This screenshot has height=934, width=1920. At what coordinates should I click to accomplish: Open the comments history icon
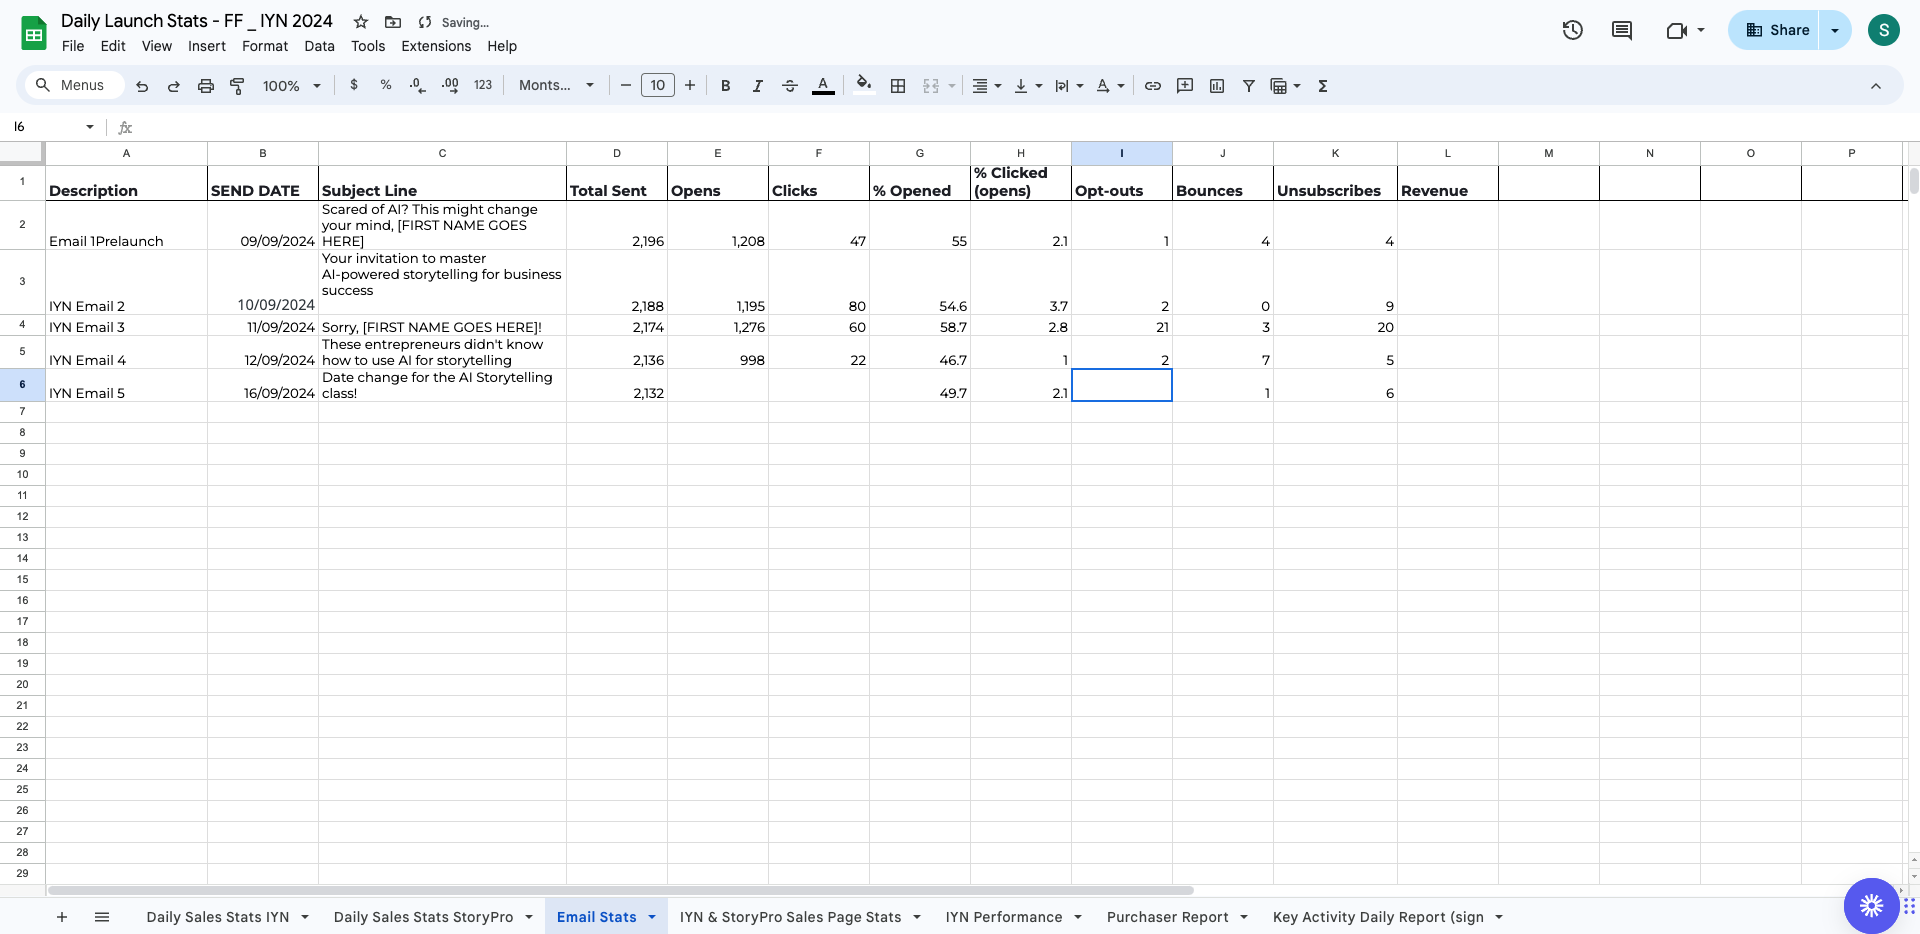(x=1622, y=30)
